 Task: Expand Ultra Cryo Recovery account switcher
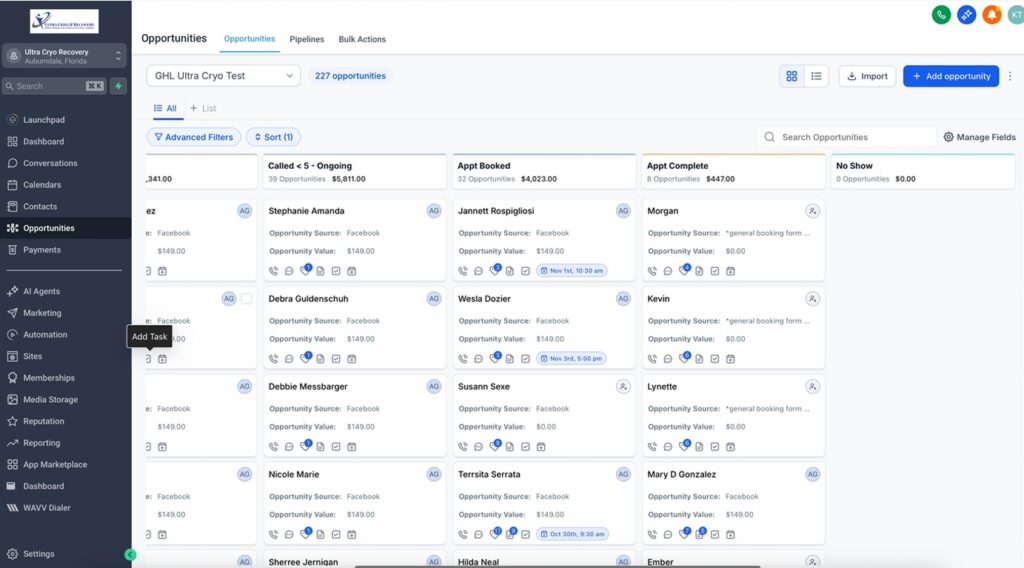click(65, 56)
